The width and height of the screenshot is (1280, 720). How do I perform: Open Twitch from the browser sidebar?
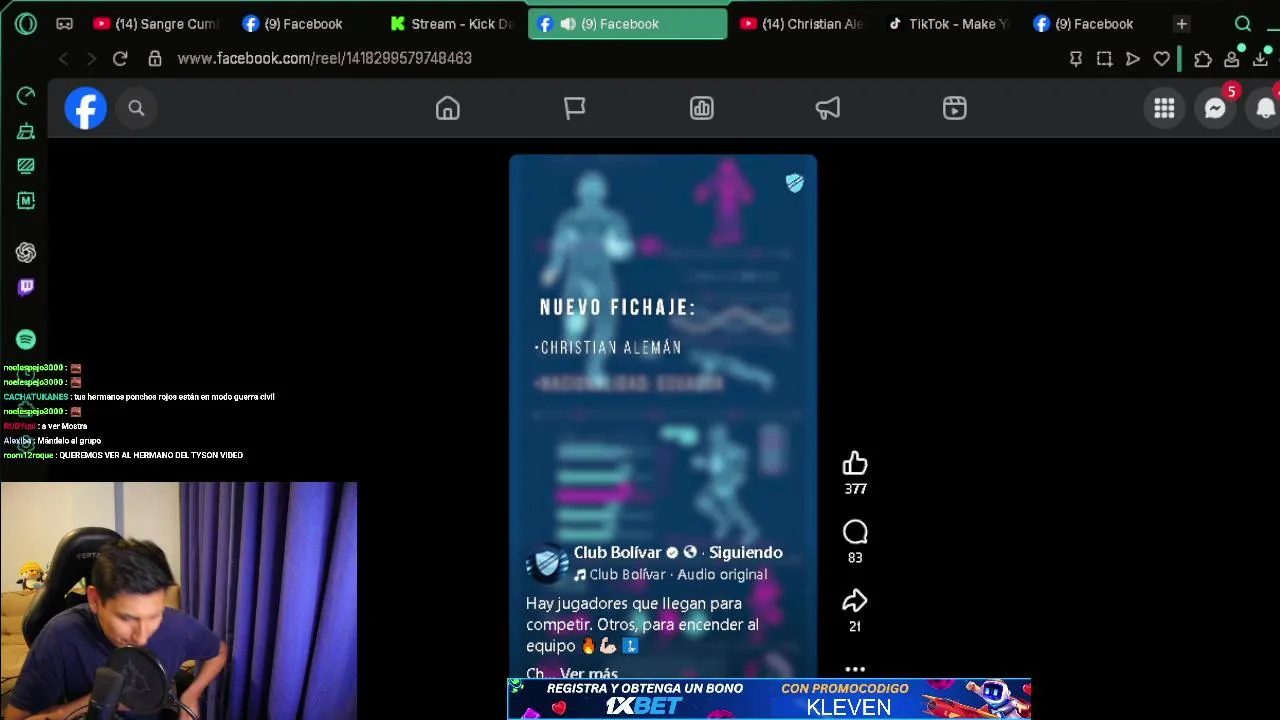26,288
